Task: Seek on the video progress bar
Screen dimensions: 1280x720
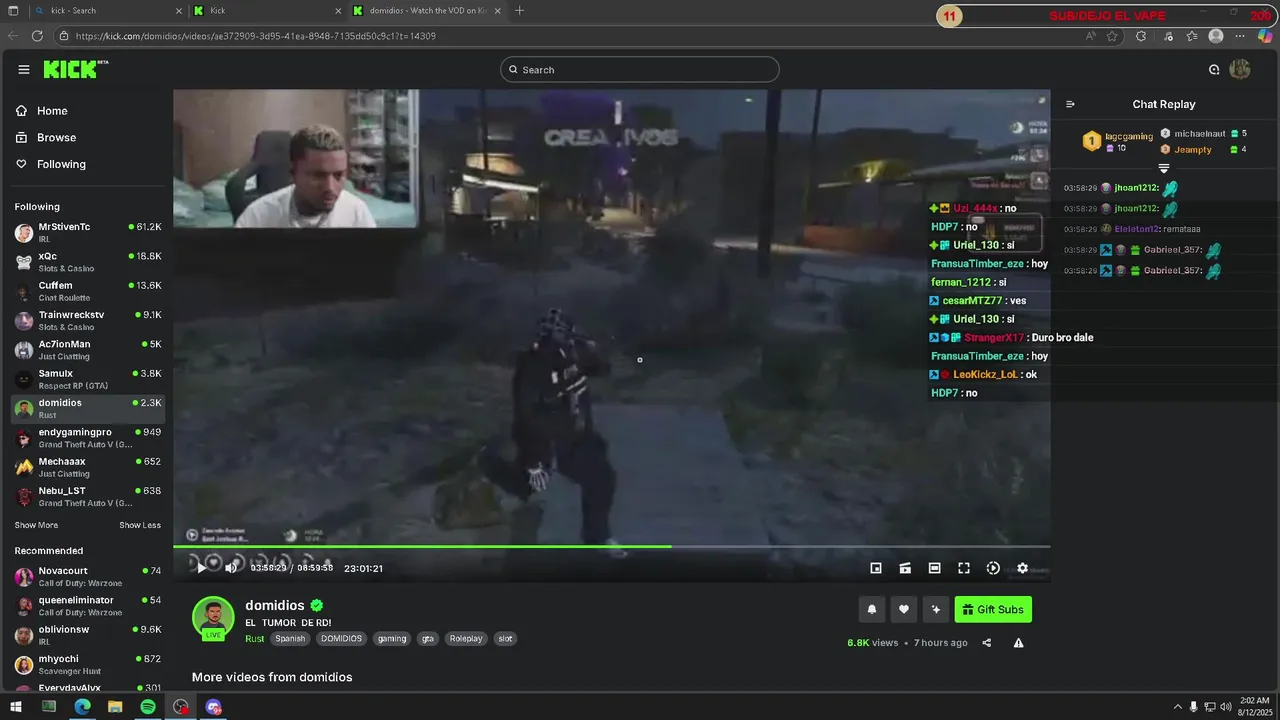Action: (611, 546)
